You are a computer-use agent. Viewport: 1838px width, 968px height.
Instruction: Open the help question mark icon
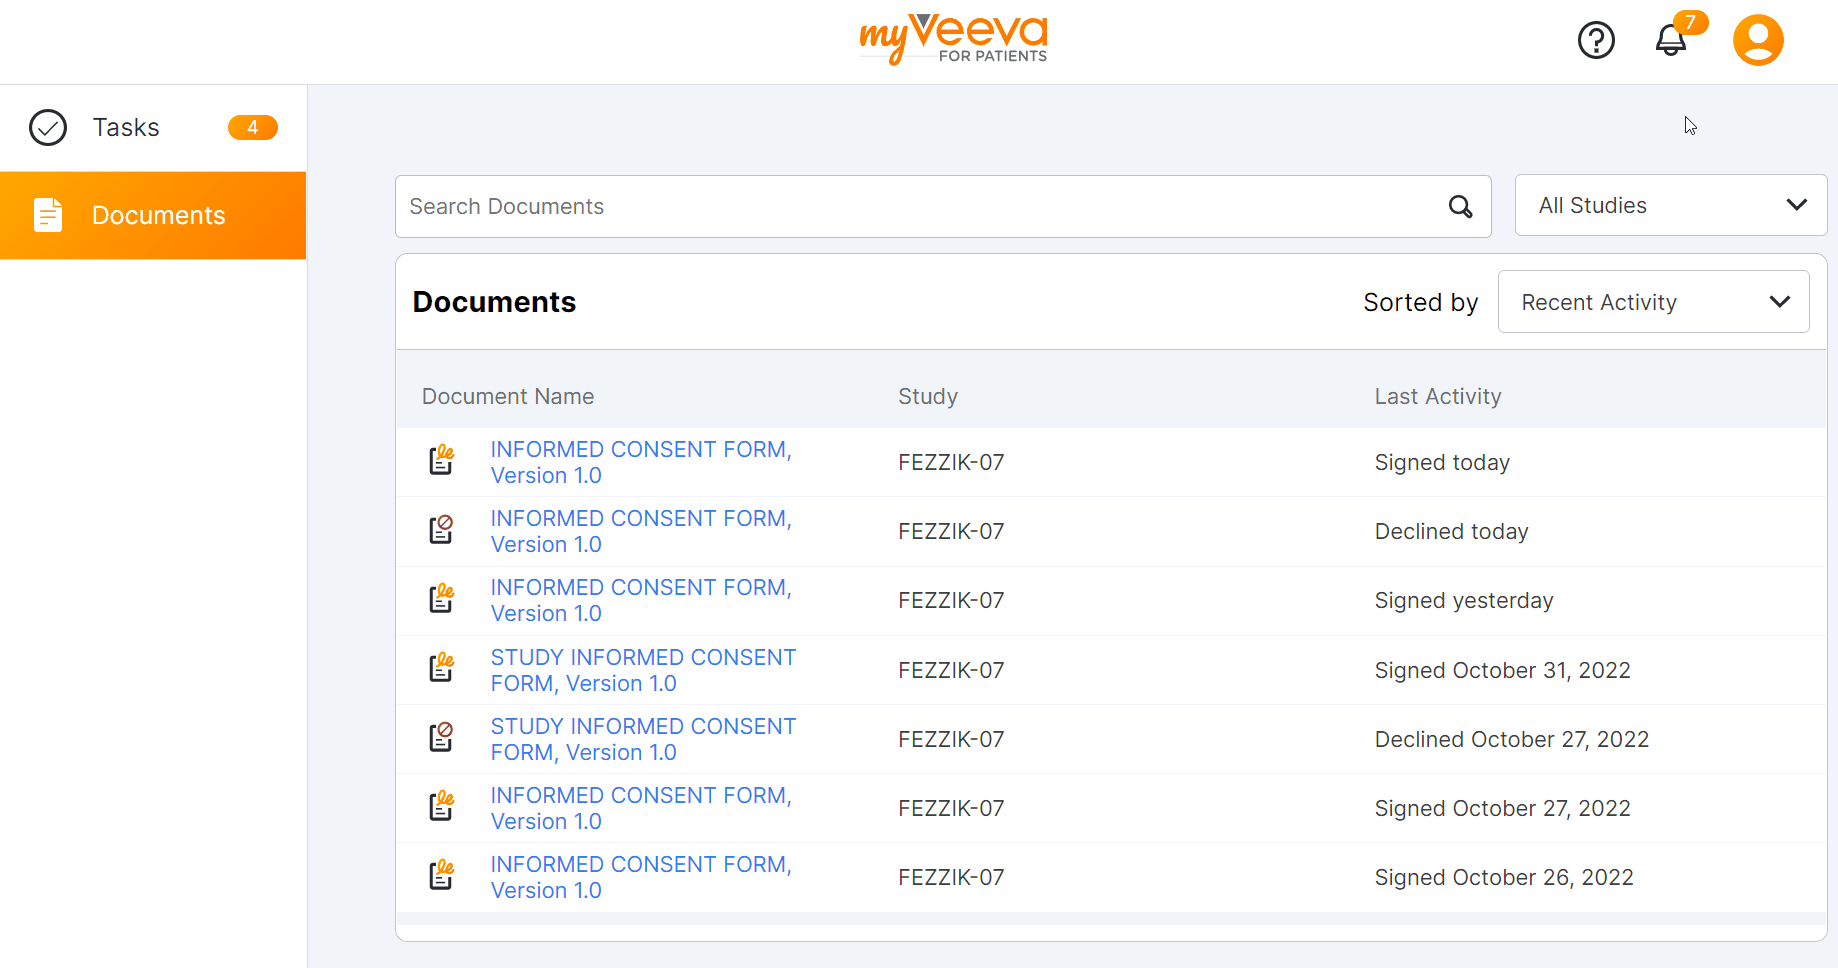click(1596, 41)
